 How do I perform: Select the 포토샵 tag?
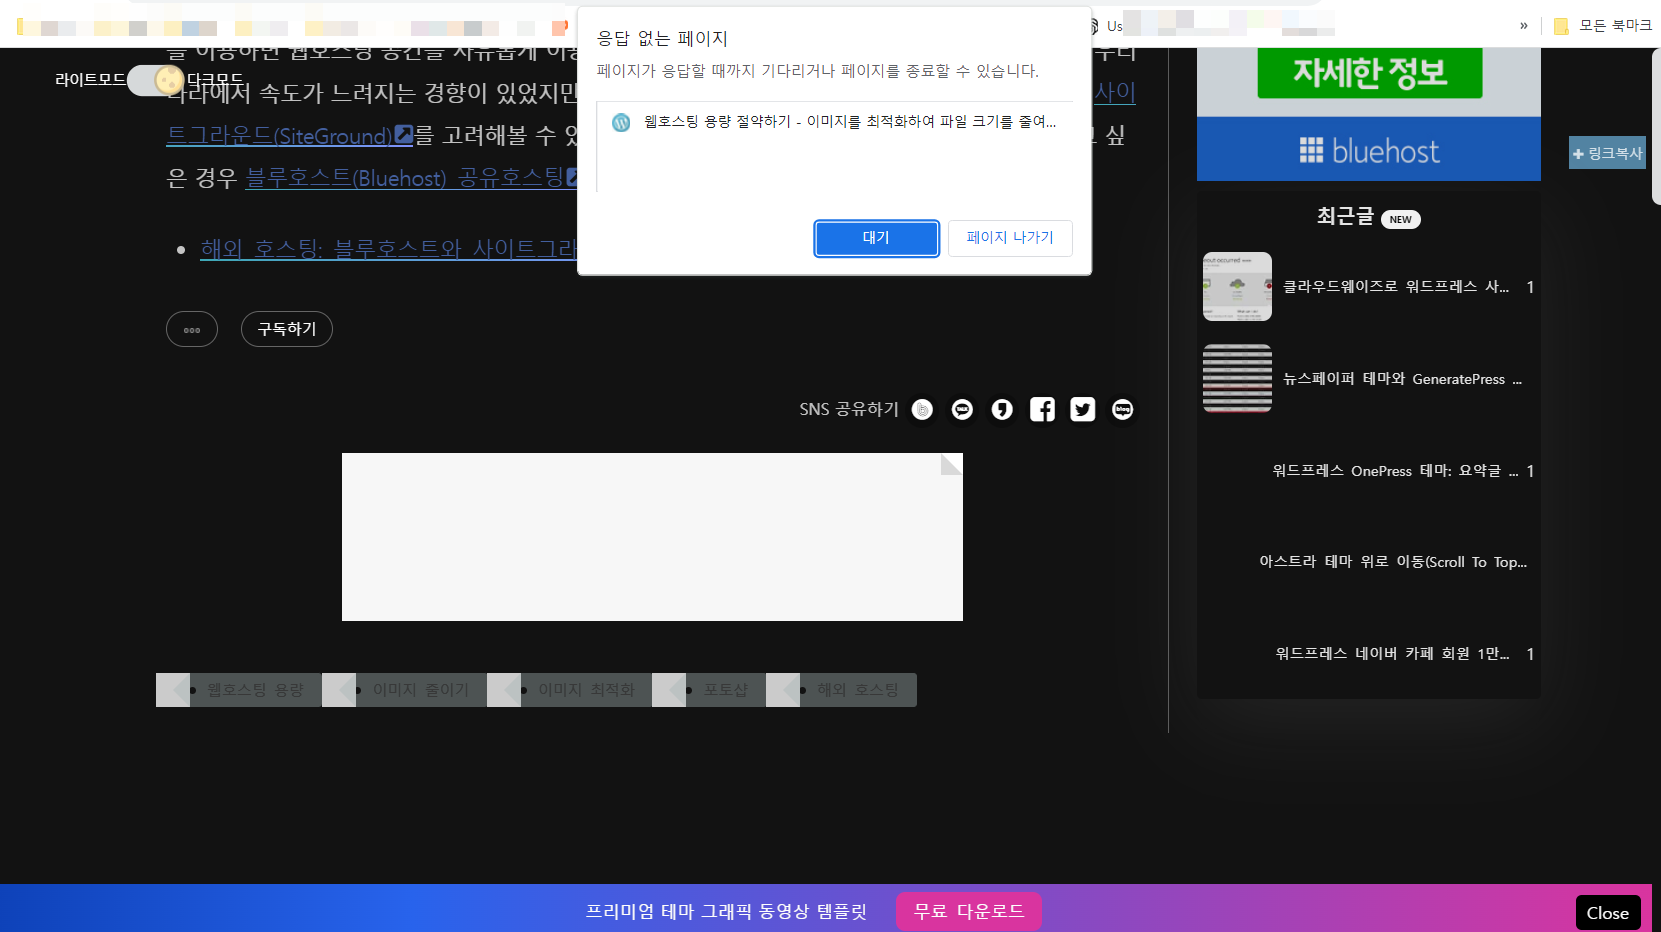point(723,689)
